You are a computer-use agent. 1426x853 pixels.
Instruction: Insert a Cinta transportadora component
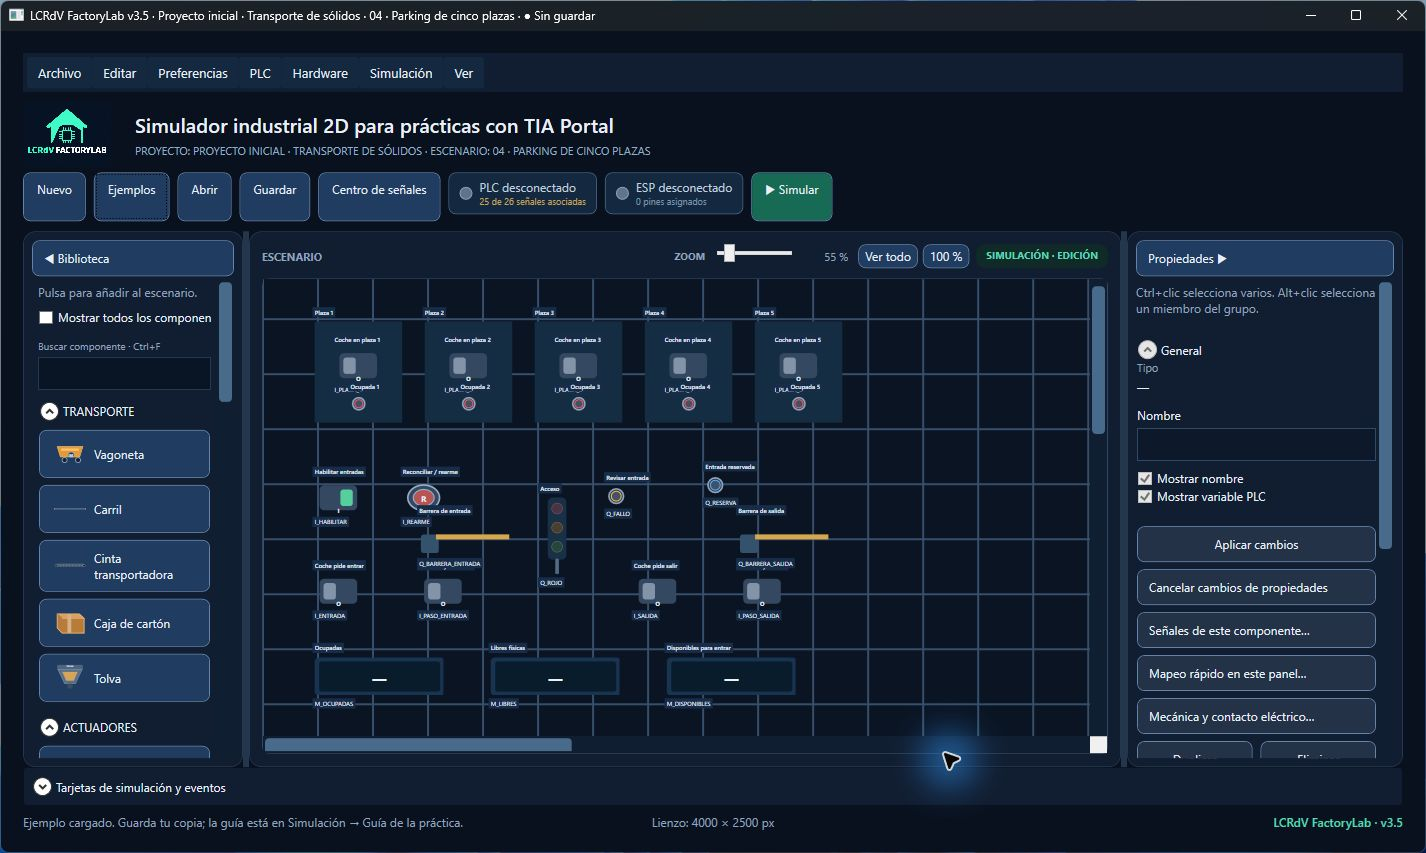coord(124,566)
